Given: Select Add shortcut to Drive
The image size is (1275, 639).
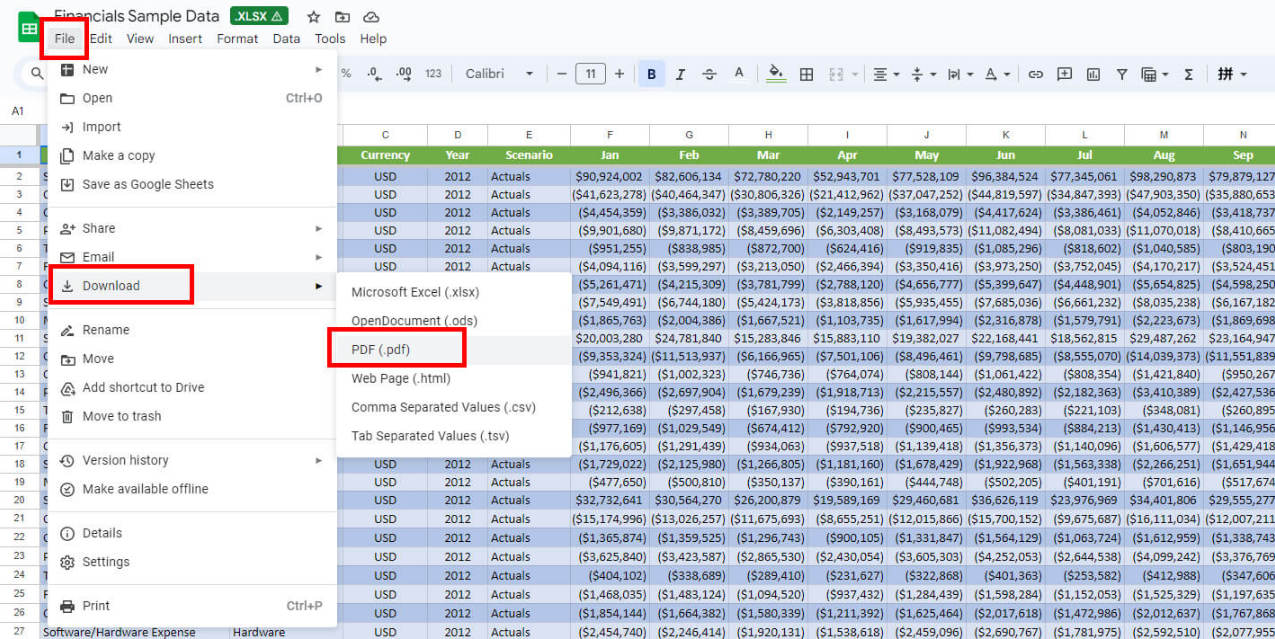Looking at the screenshot, I should pos(192,387).
